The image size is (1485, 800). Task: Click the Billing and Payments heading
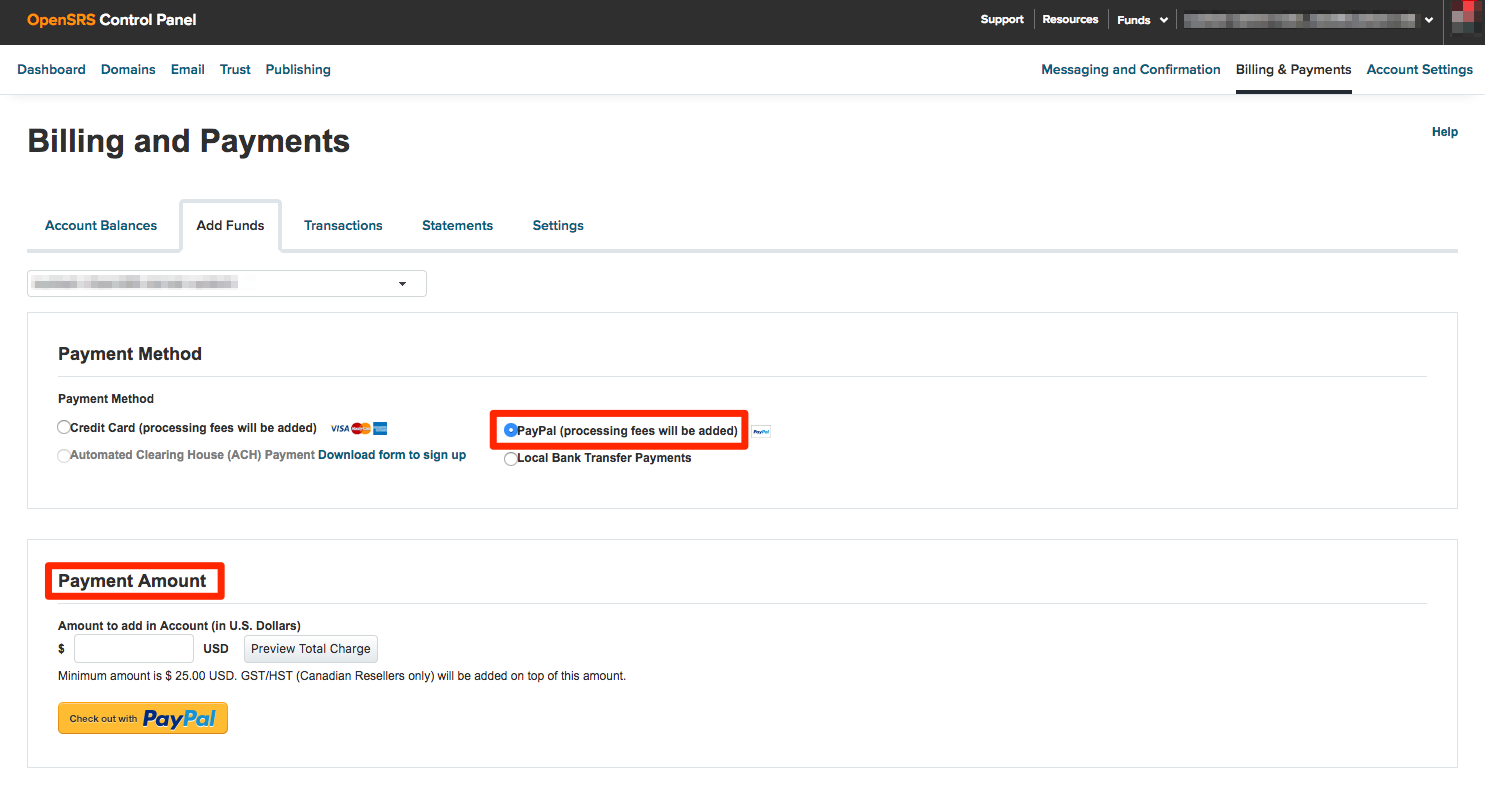coord(189,141)
